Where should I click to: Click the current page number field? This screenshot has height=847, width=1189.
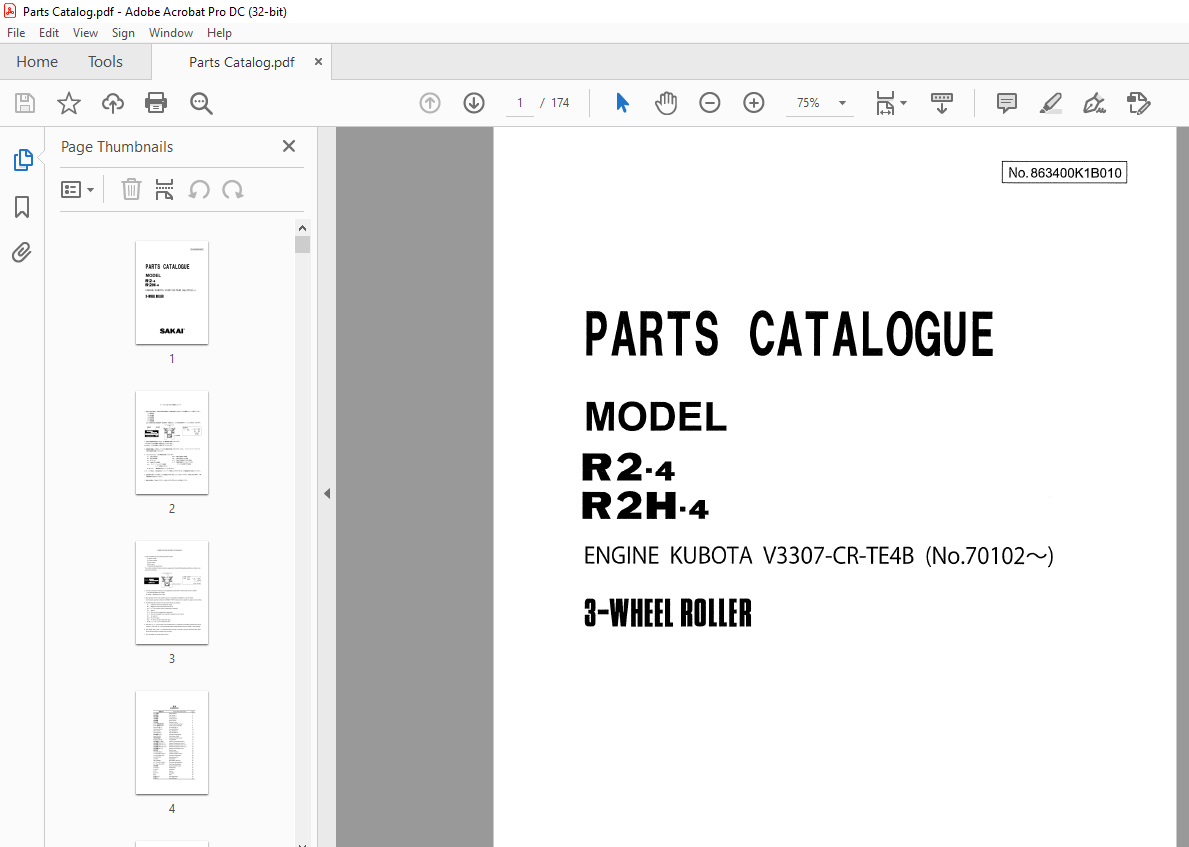(519, 103)
